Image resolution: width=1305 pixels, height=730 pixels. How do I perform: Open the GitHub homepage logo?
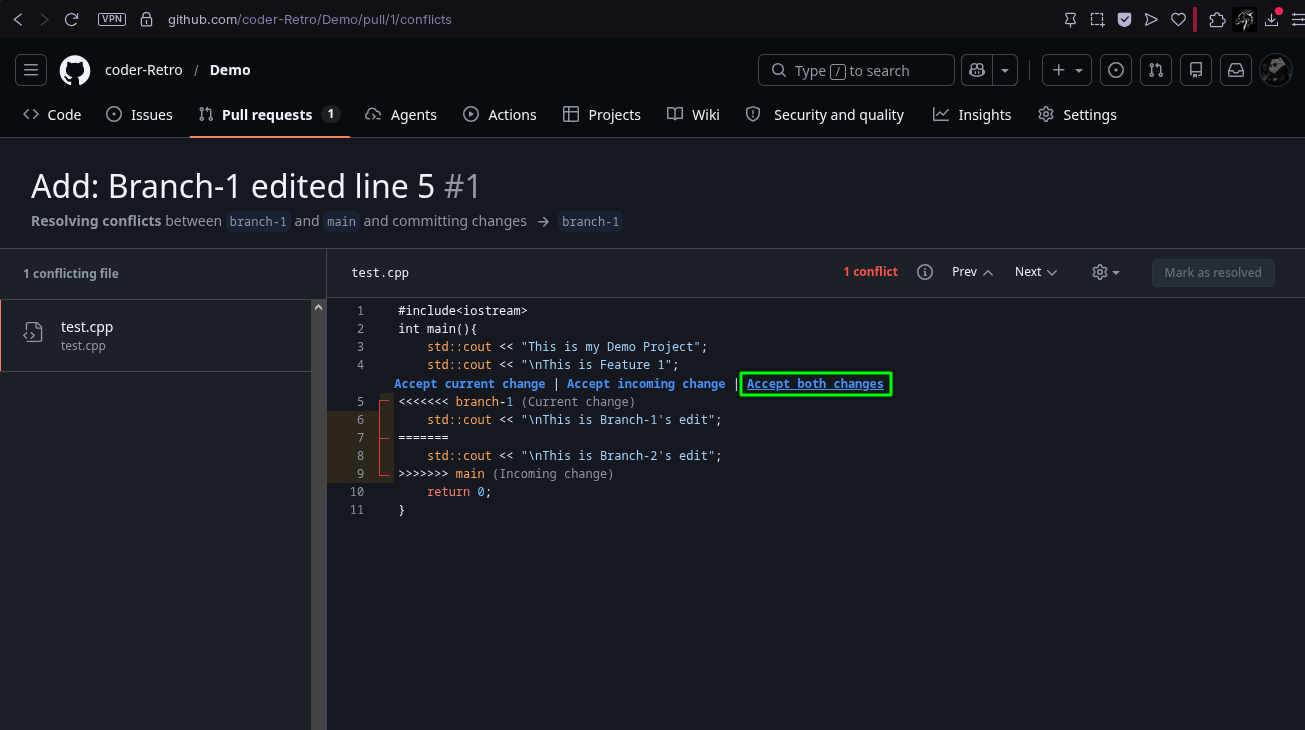pyautogui.click(x=75, y=70)
